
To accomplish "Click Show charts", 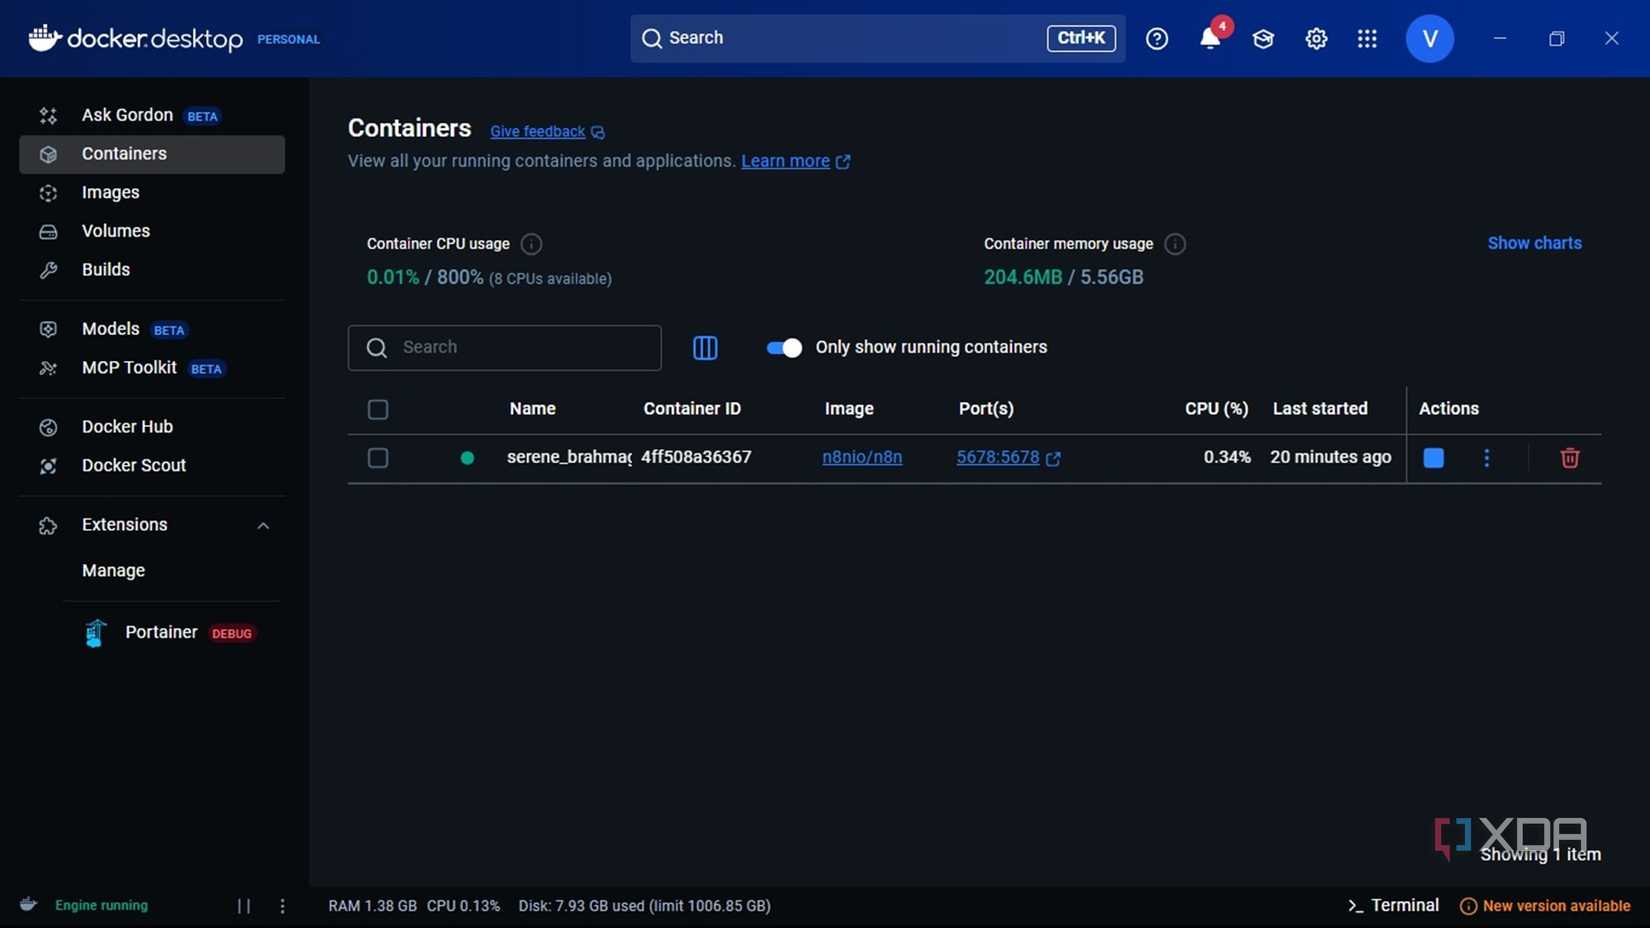I will tap(1534, 243).
